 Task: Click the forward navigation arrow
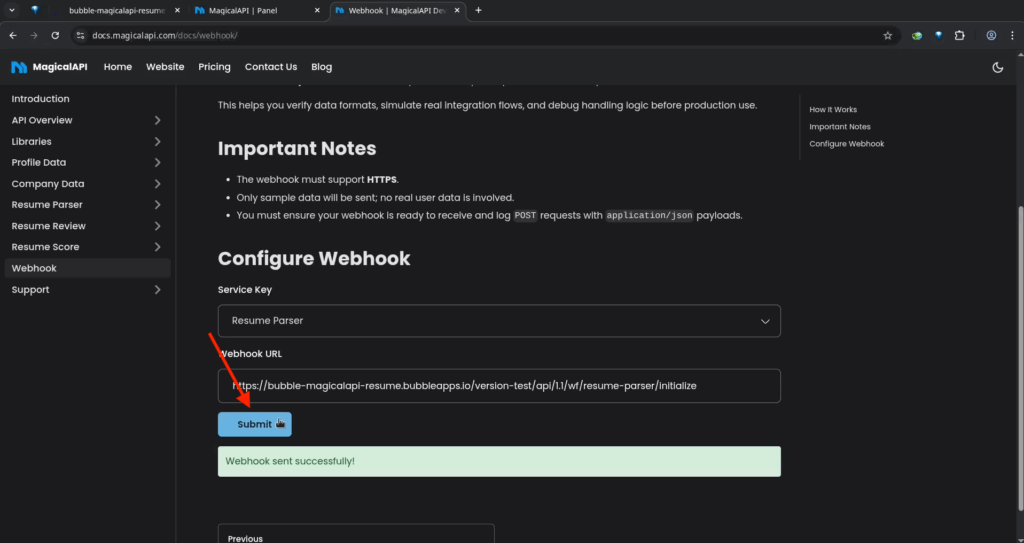click(34, 35)
